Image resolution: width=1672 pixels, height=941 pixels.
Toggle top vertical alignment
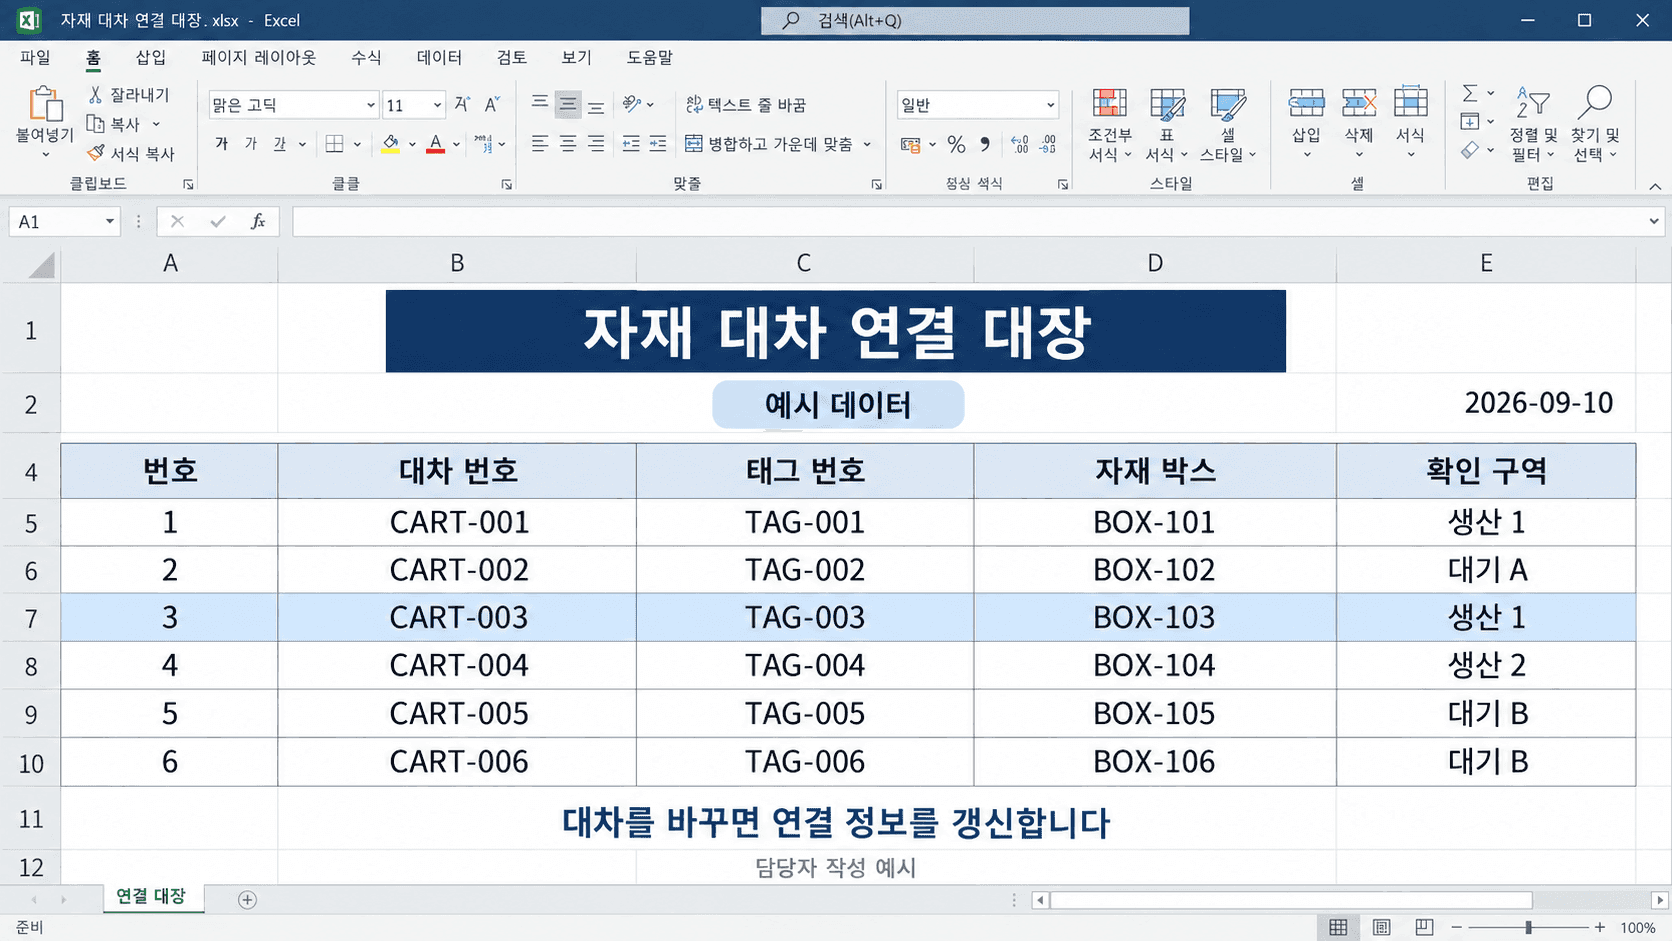tap(539, 104)
